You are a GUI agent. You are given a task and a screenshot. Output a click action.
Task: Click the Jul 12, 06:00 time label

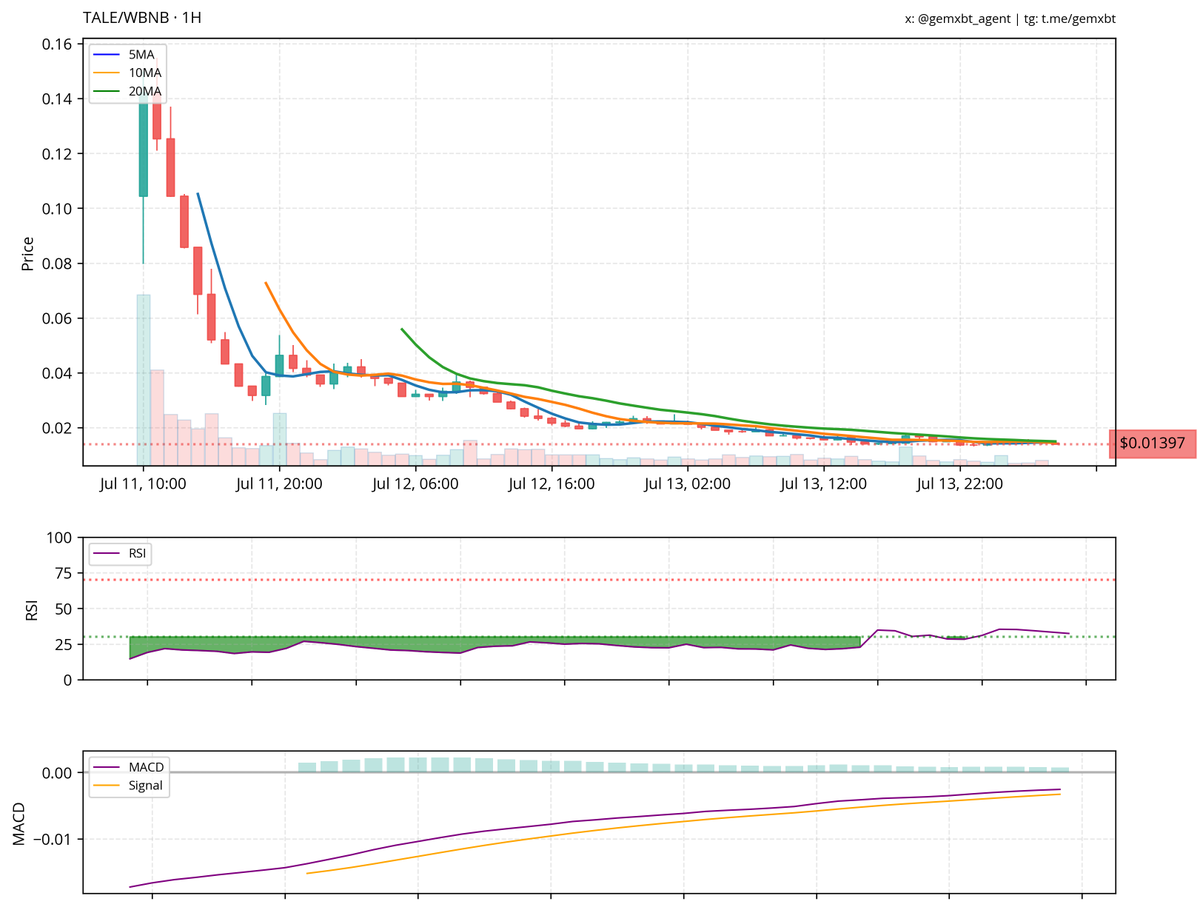click(415, 484)
